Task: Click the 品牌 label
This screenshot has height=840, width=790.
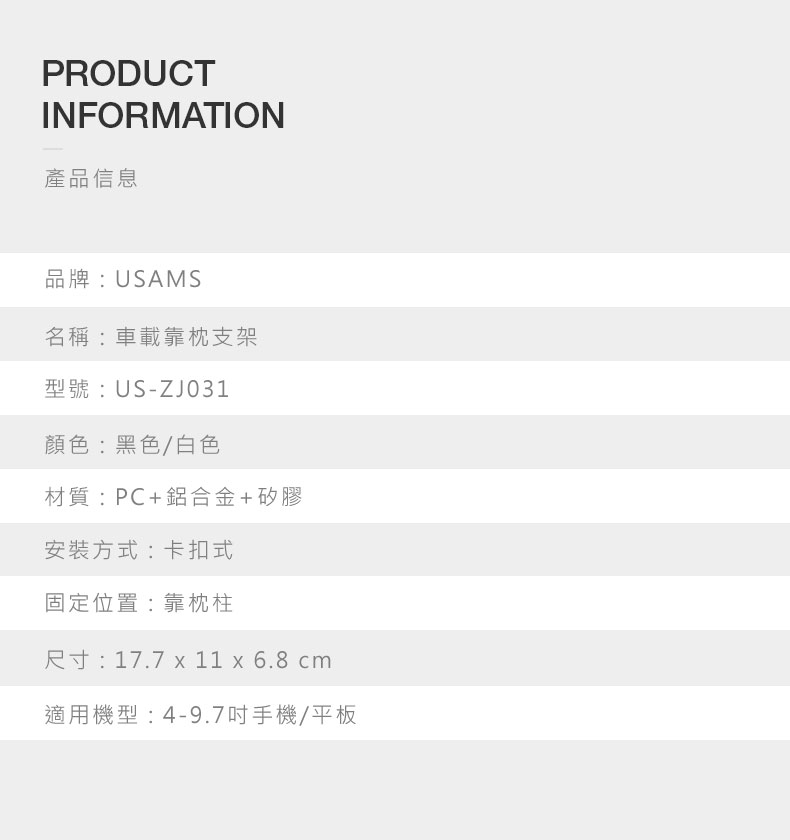Action: click(x=67, y=279)
